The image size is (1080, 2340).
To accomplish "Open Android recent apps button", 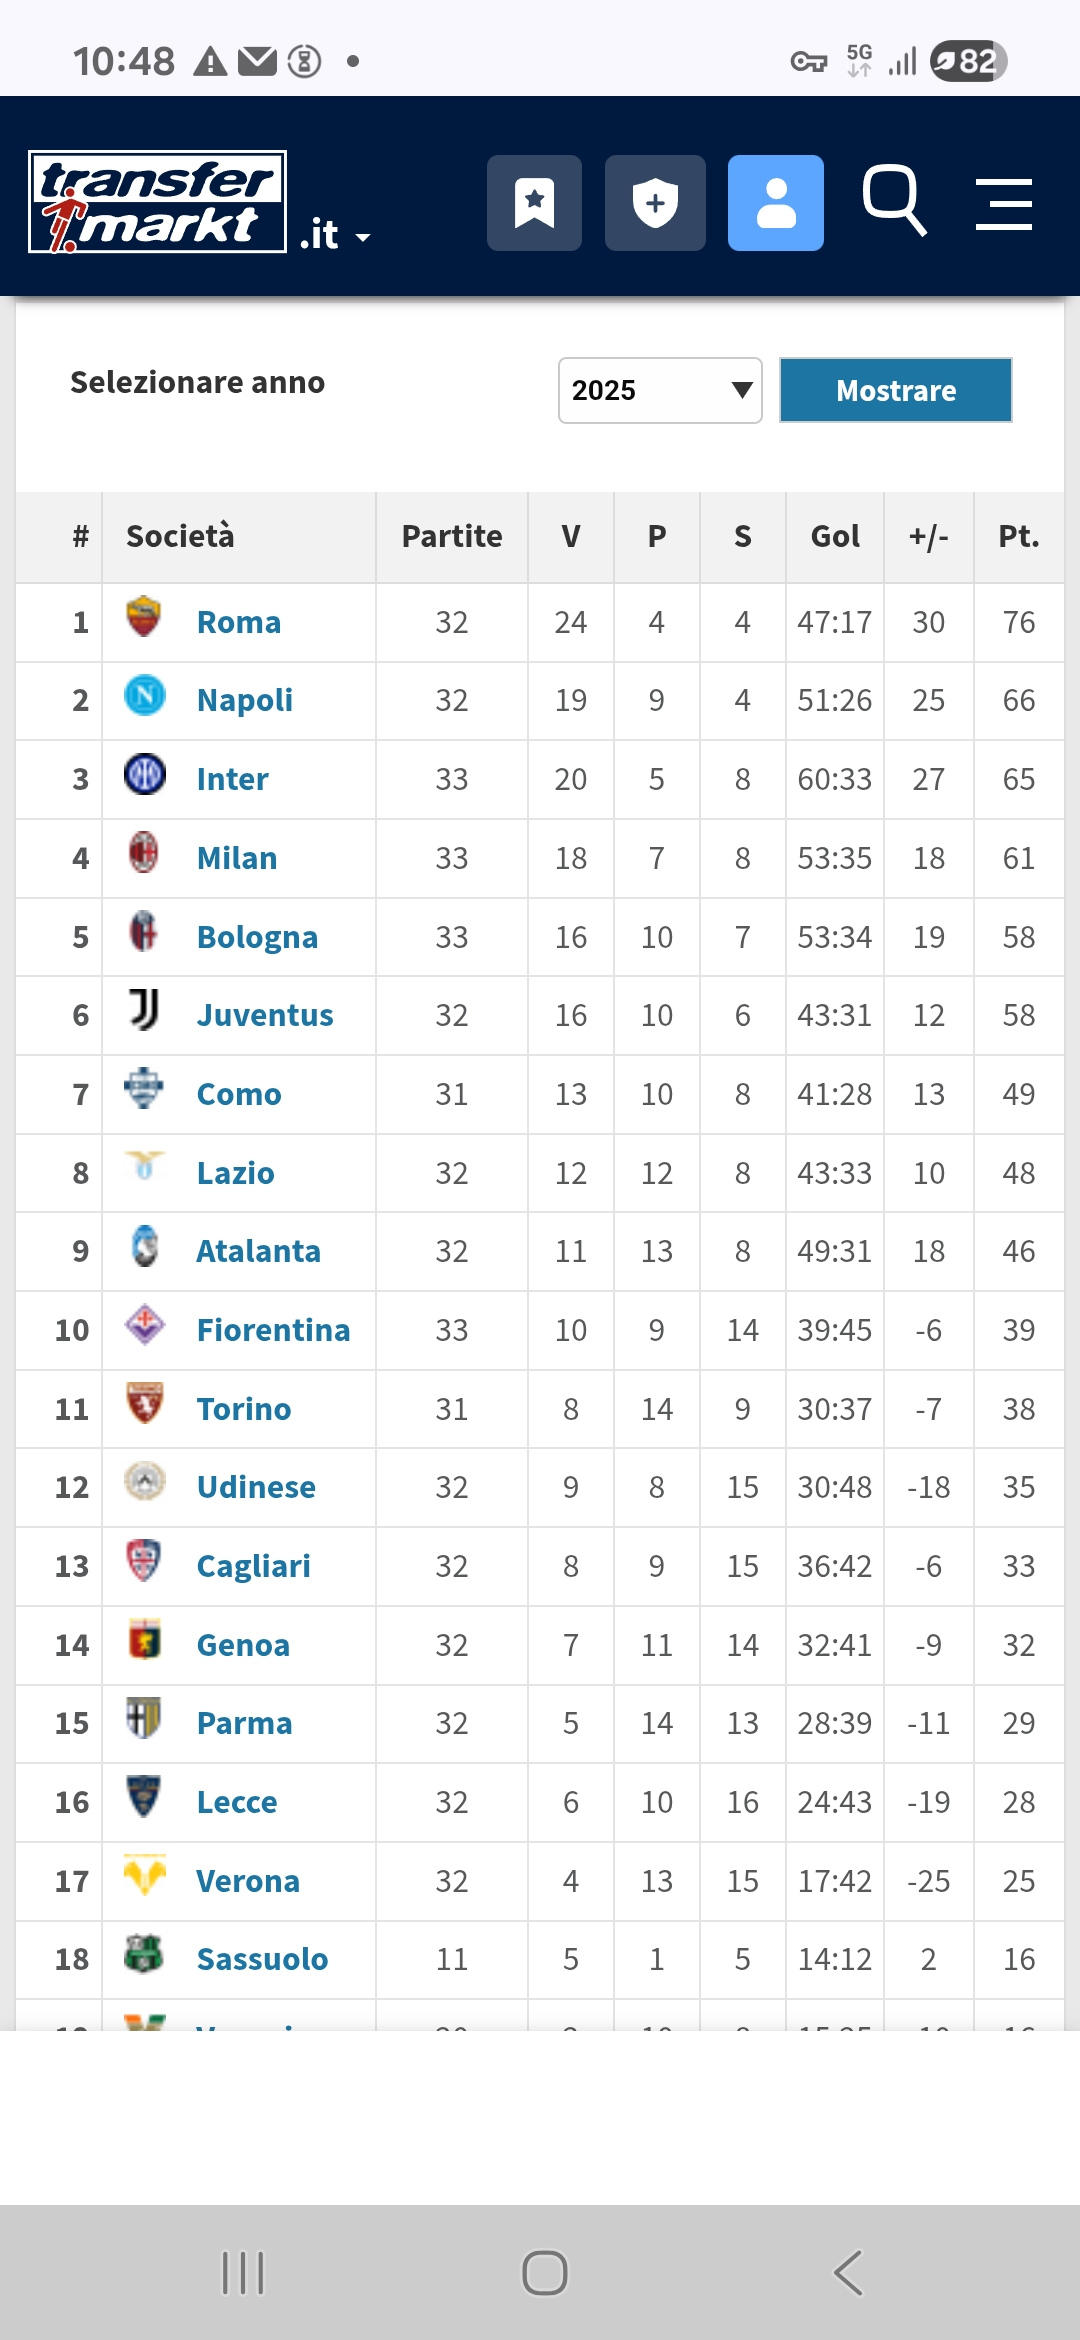I will [243, 2272].
